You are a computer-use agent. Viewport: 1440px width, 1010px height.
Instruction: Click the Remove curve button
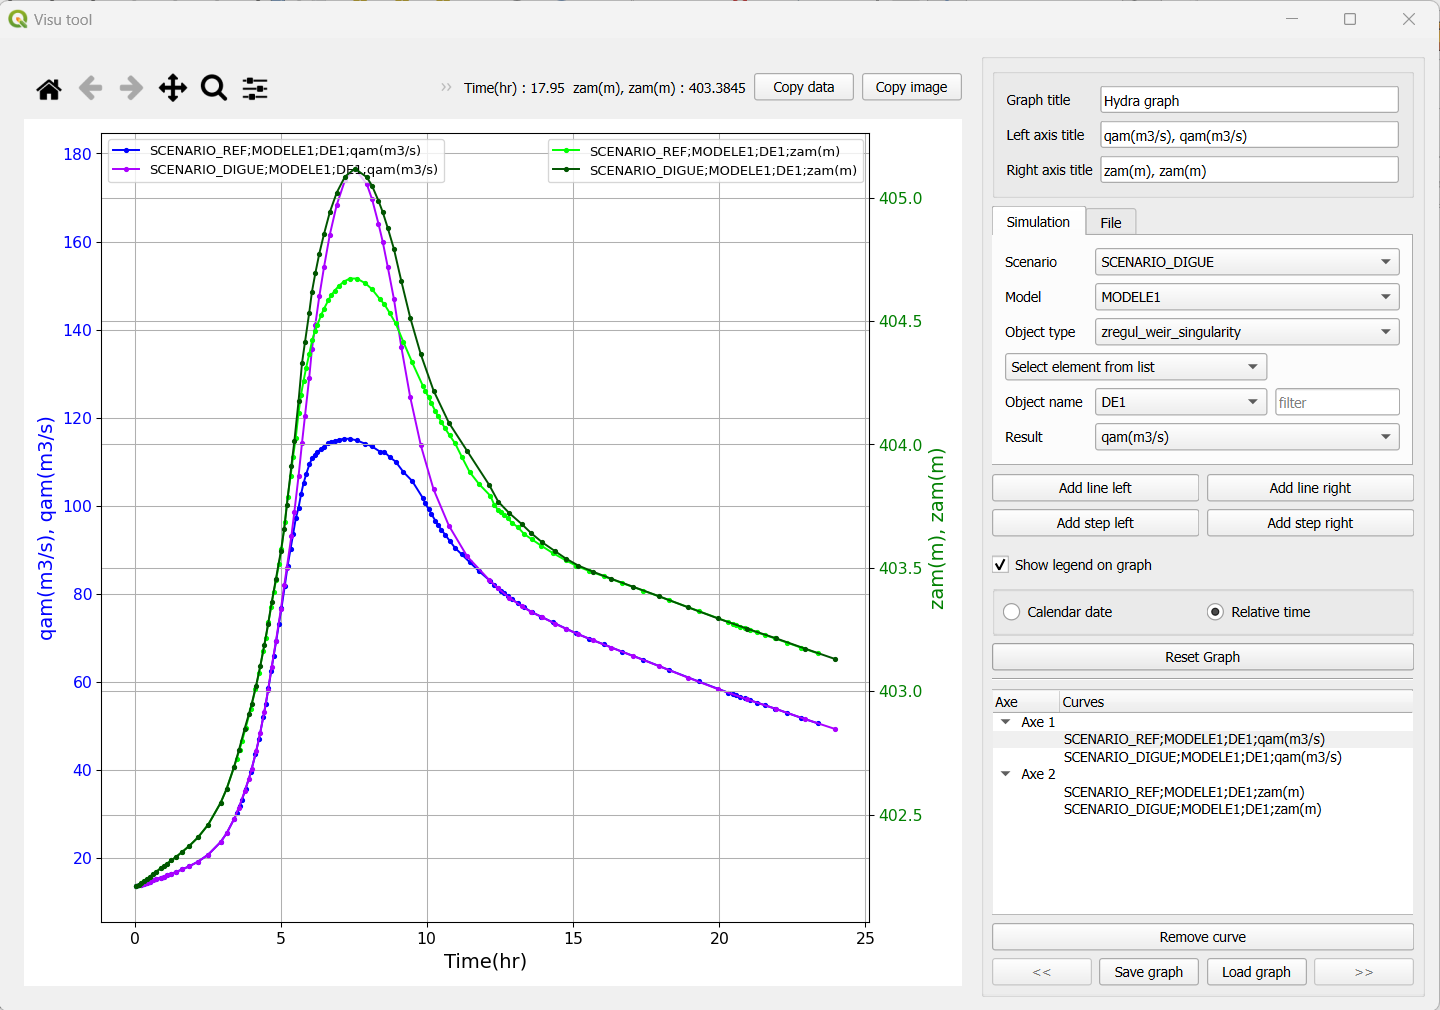(1203, 937)
